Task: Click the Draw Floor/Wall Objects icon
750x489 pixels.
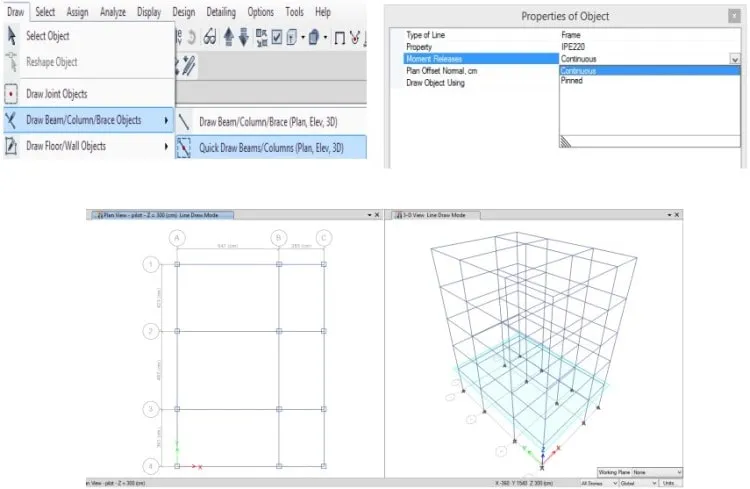Action: [x=11, y=146]
